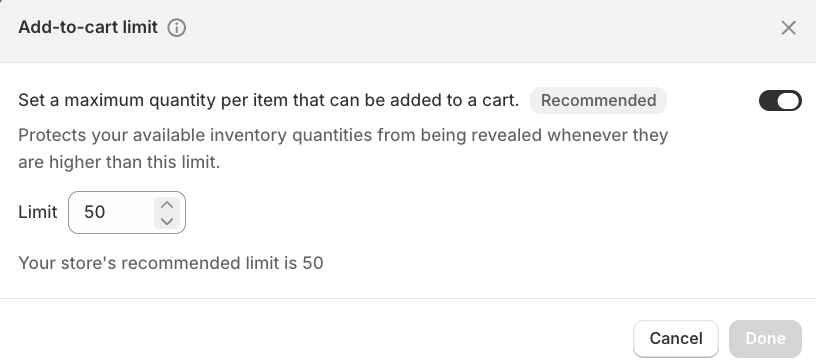The width and height of the screenshot is (816, 364).
Task: Click inside the Limit number field
Action: coord(126,212)
